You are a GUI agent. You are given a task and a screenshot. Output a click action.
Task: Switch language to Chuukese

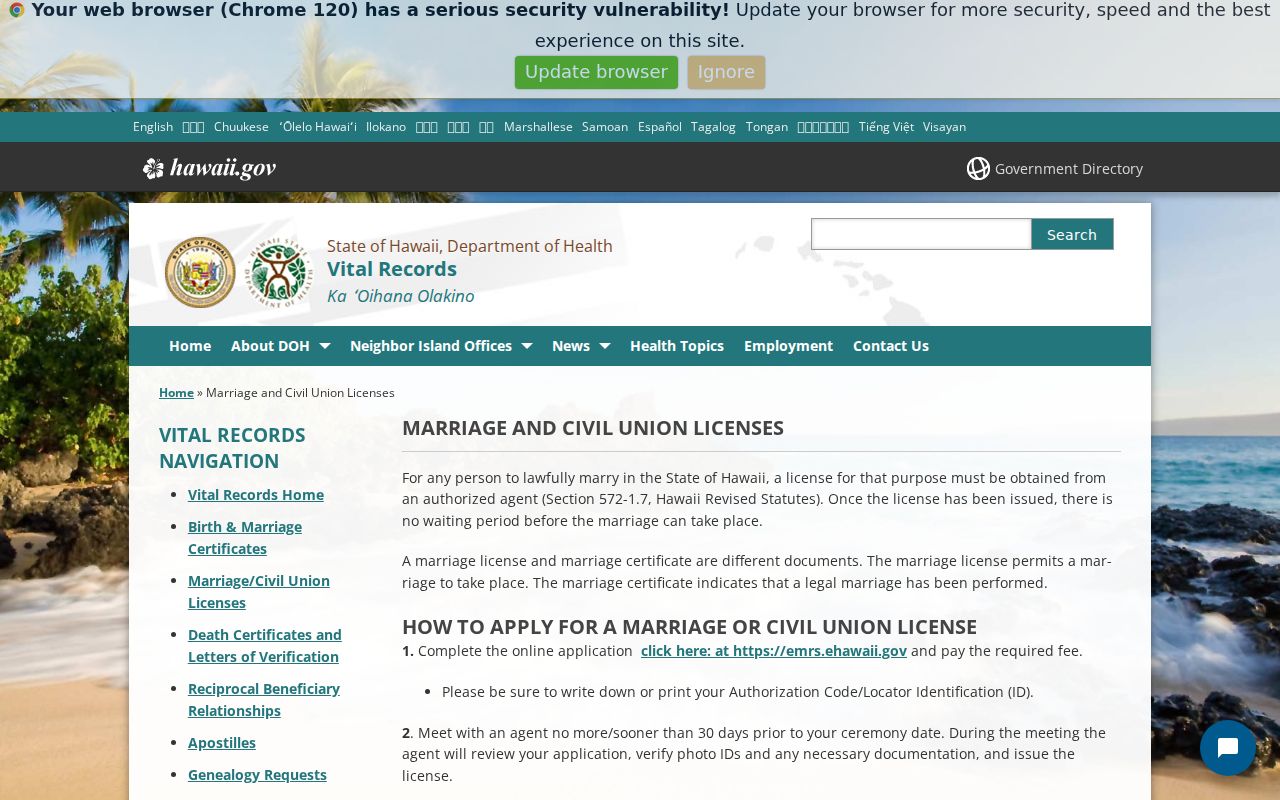241,127
